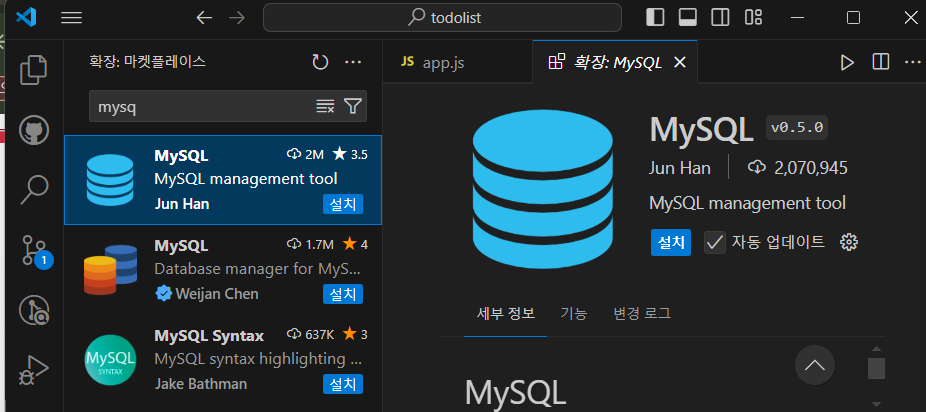Viewport: 926px width, 412px height.
Task: Toggle the primary side bar layout icon
Action: point(656,18)
